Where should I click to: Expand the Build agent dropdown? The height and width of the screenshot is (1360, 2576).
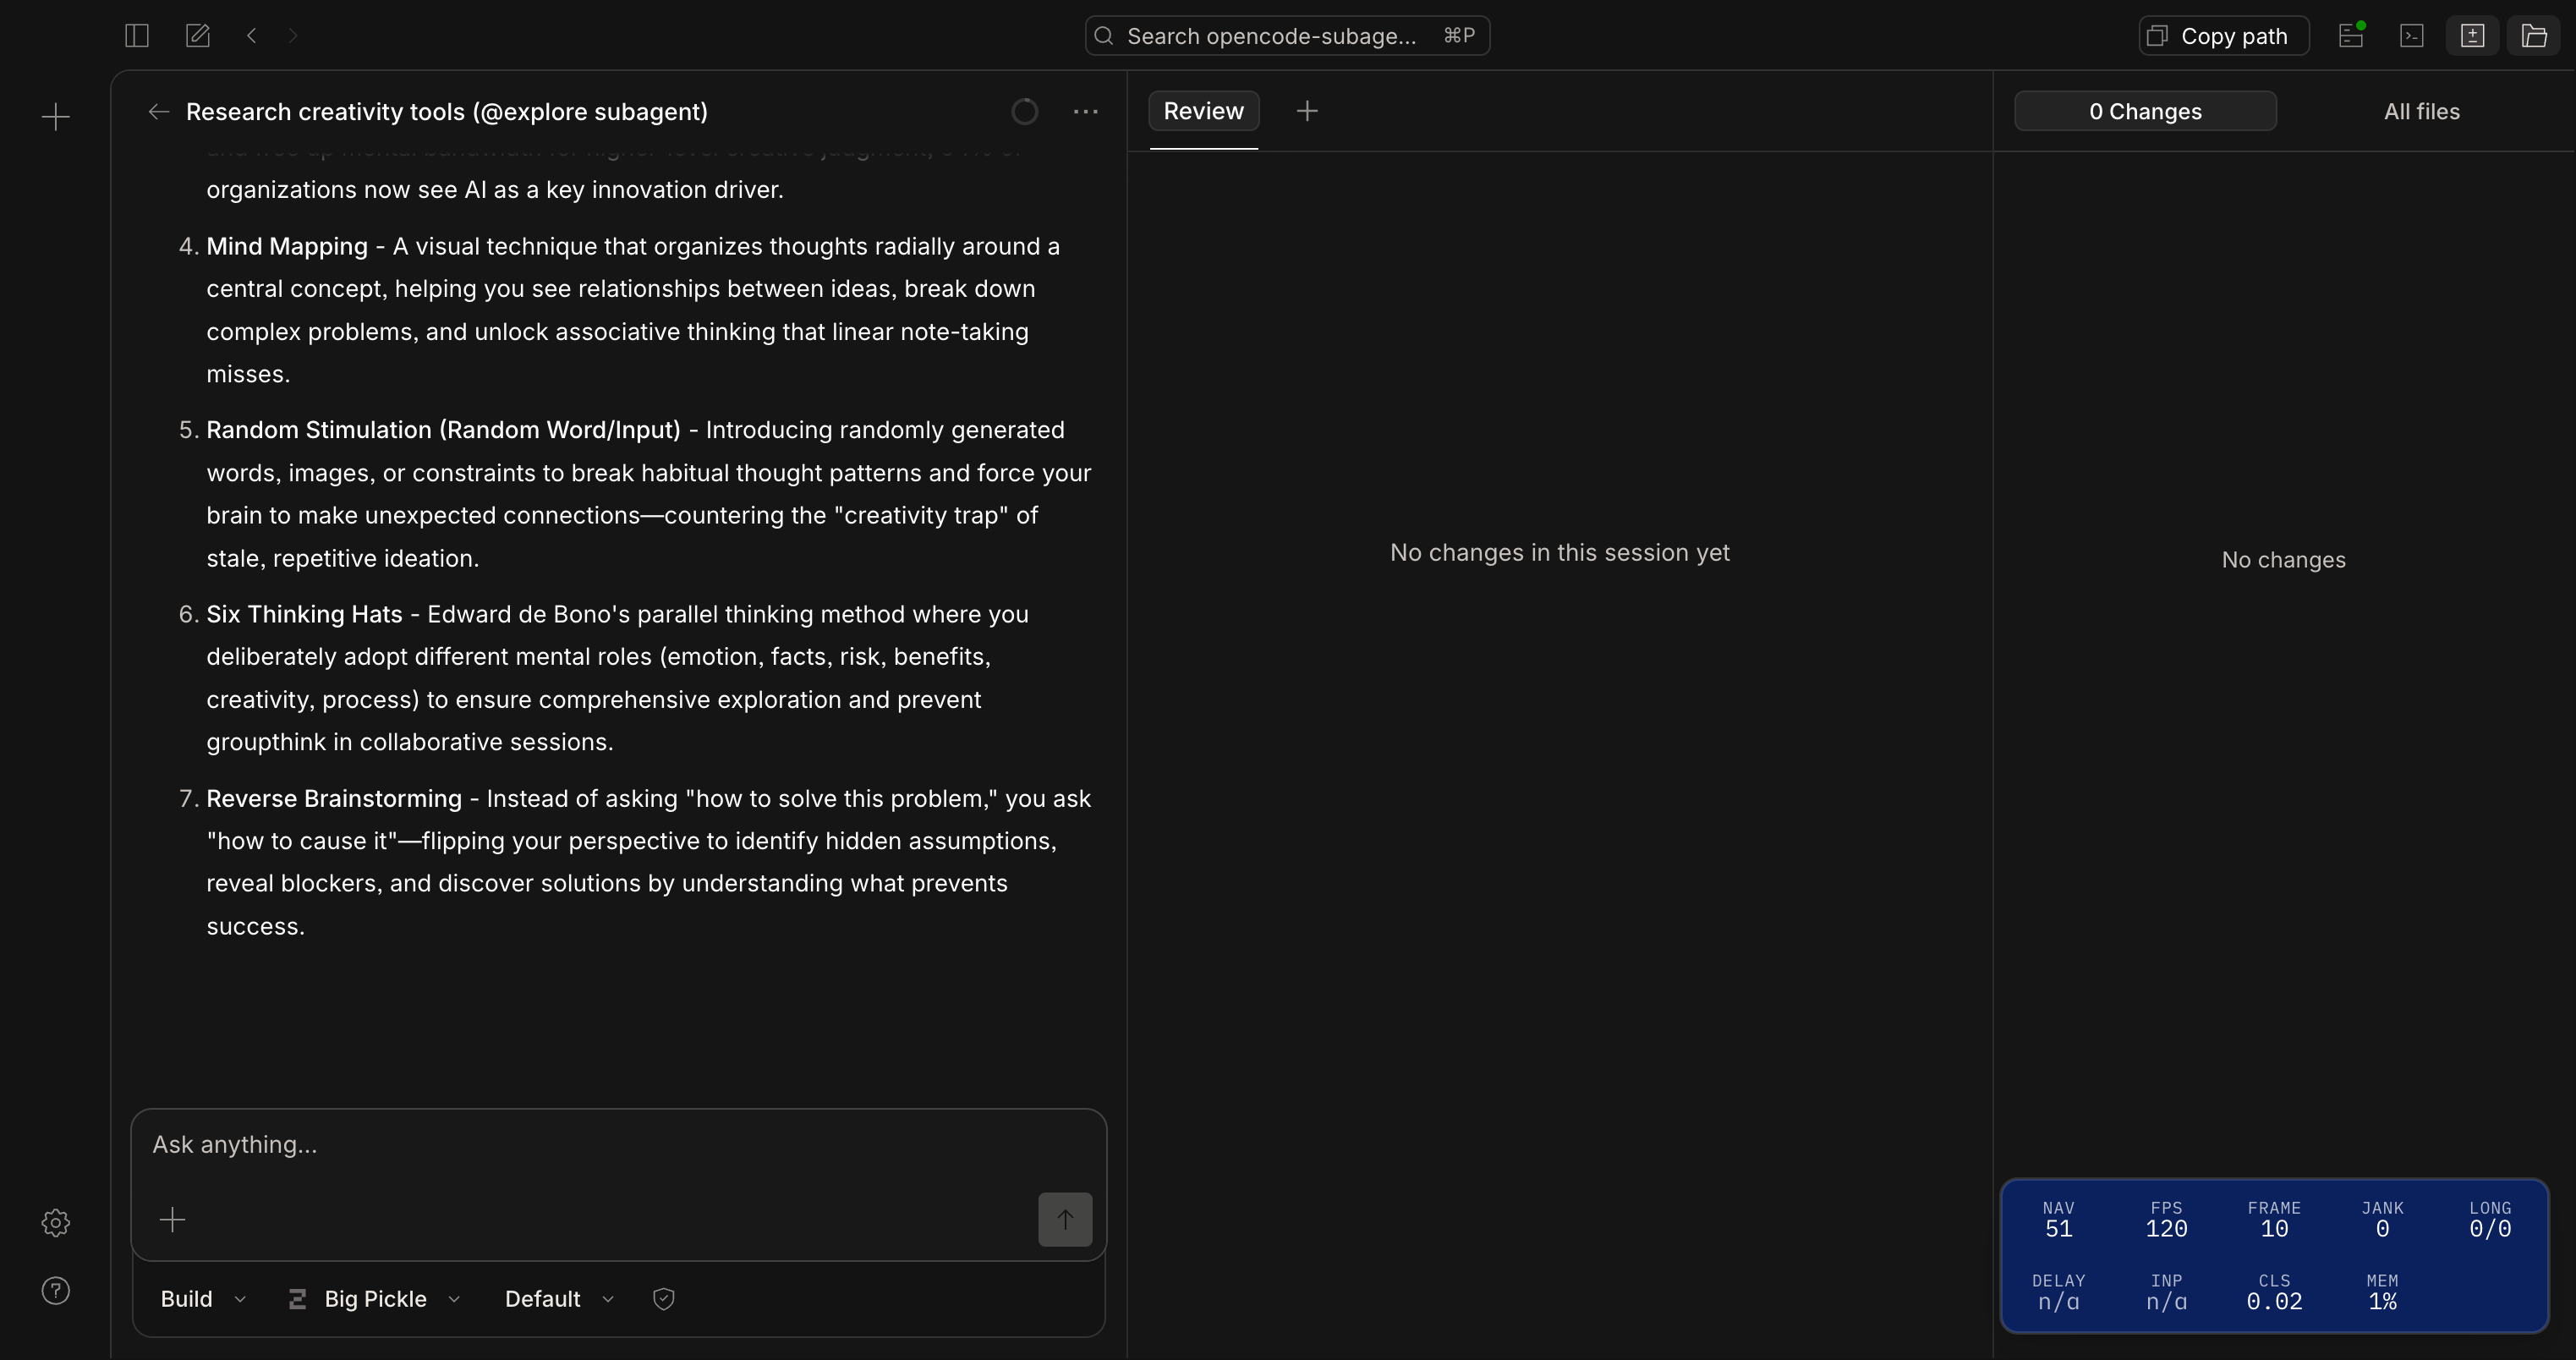tap(203, 1299)
